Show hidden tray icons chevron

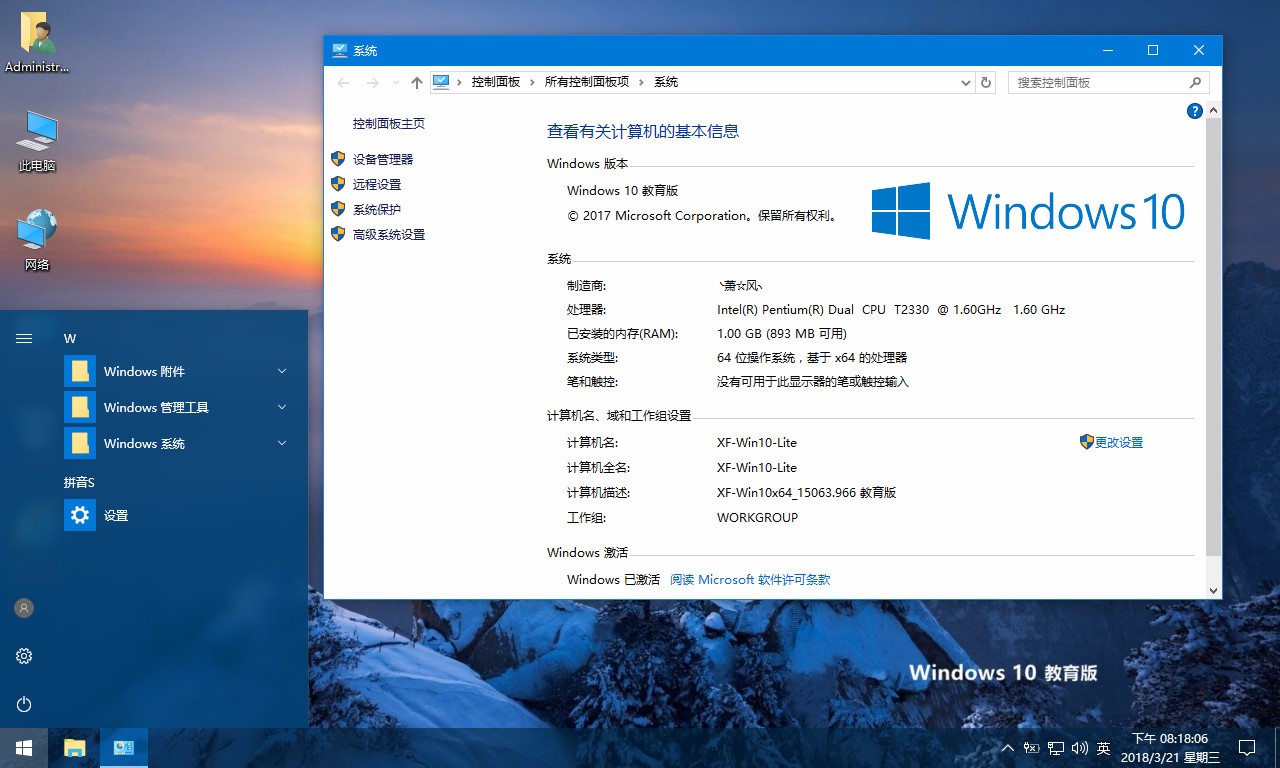click(x=1007, y=748)
